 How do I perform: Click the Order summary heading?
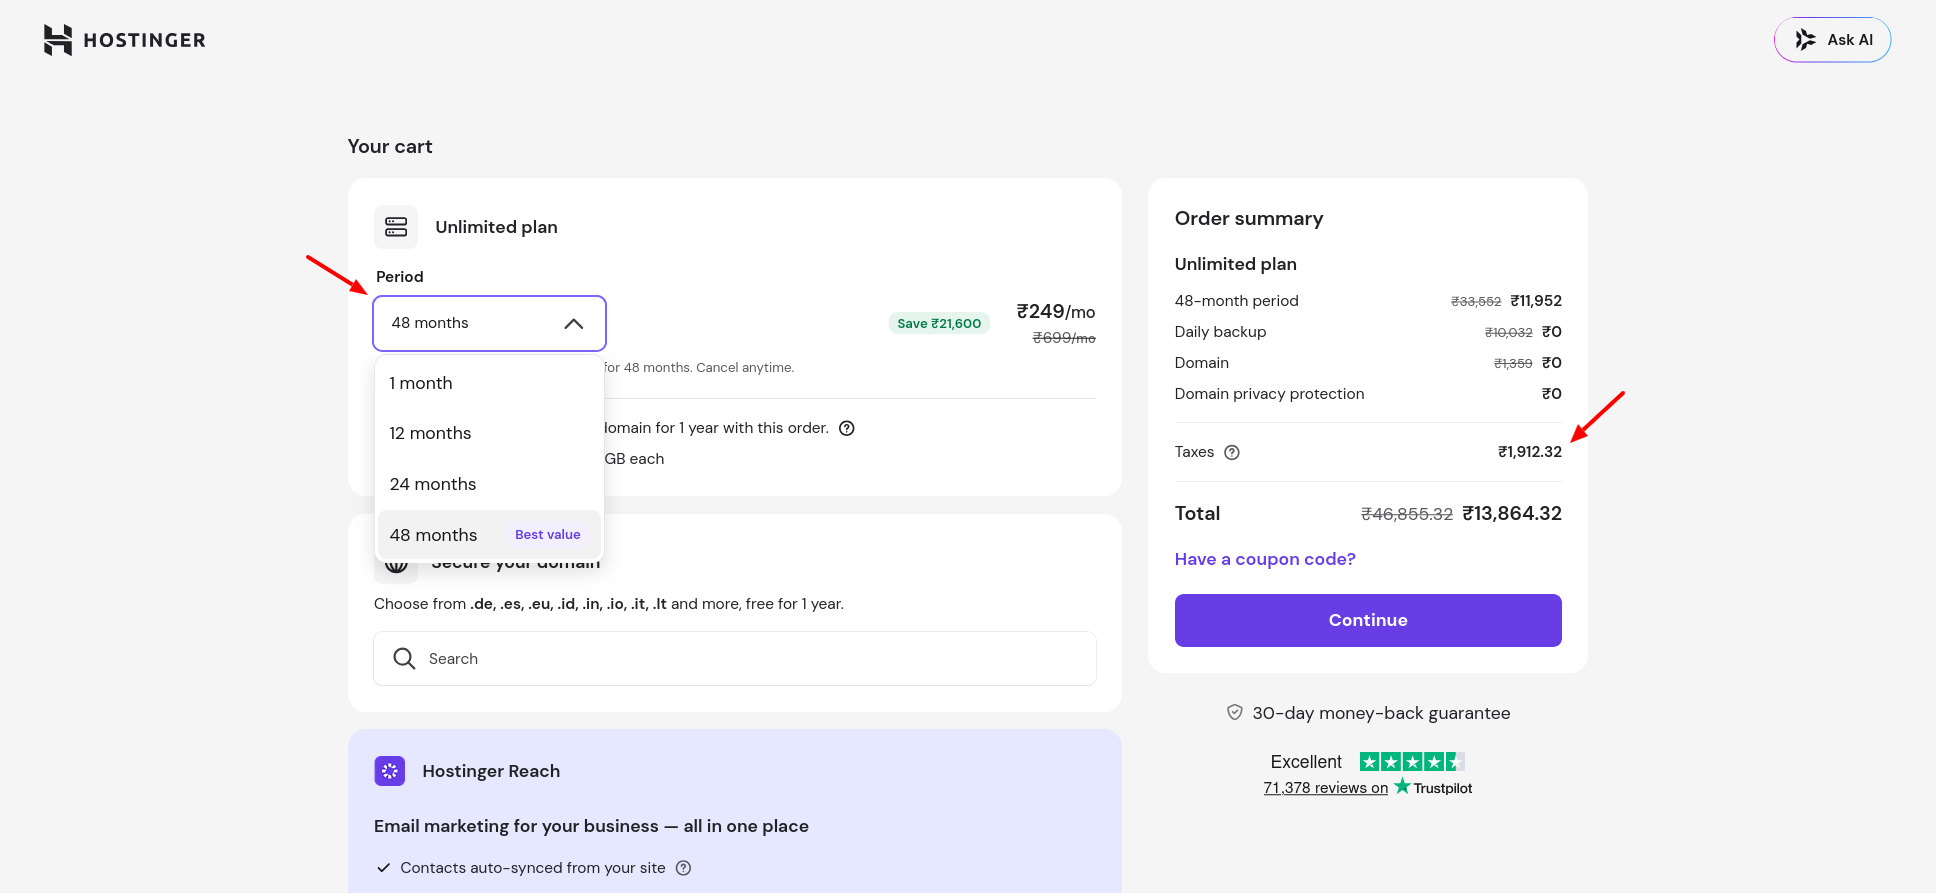1249,218
